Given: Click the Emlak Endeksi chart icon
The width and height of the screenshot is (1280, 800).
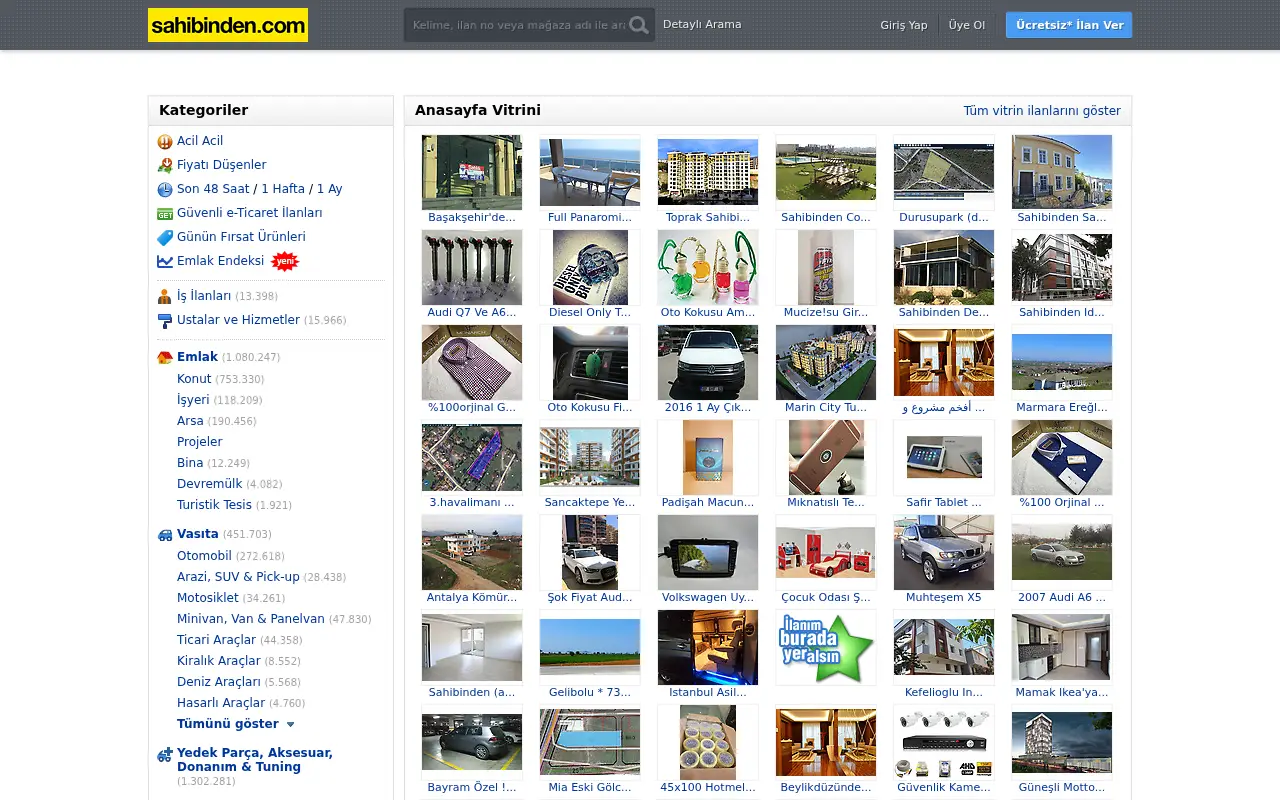Looking at the screenshot, I should coord(165,261).
